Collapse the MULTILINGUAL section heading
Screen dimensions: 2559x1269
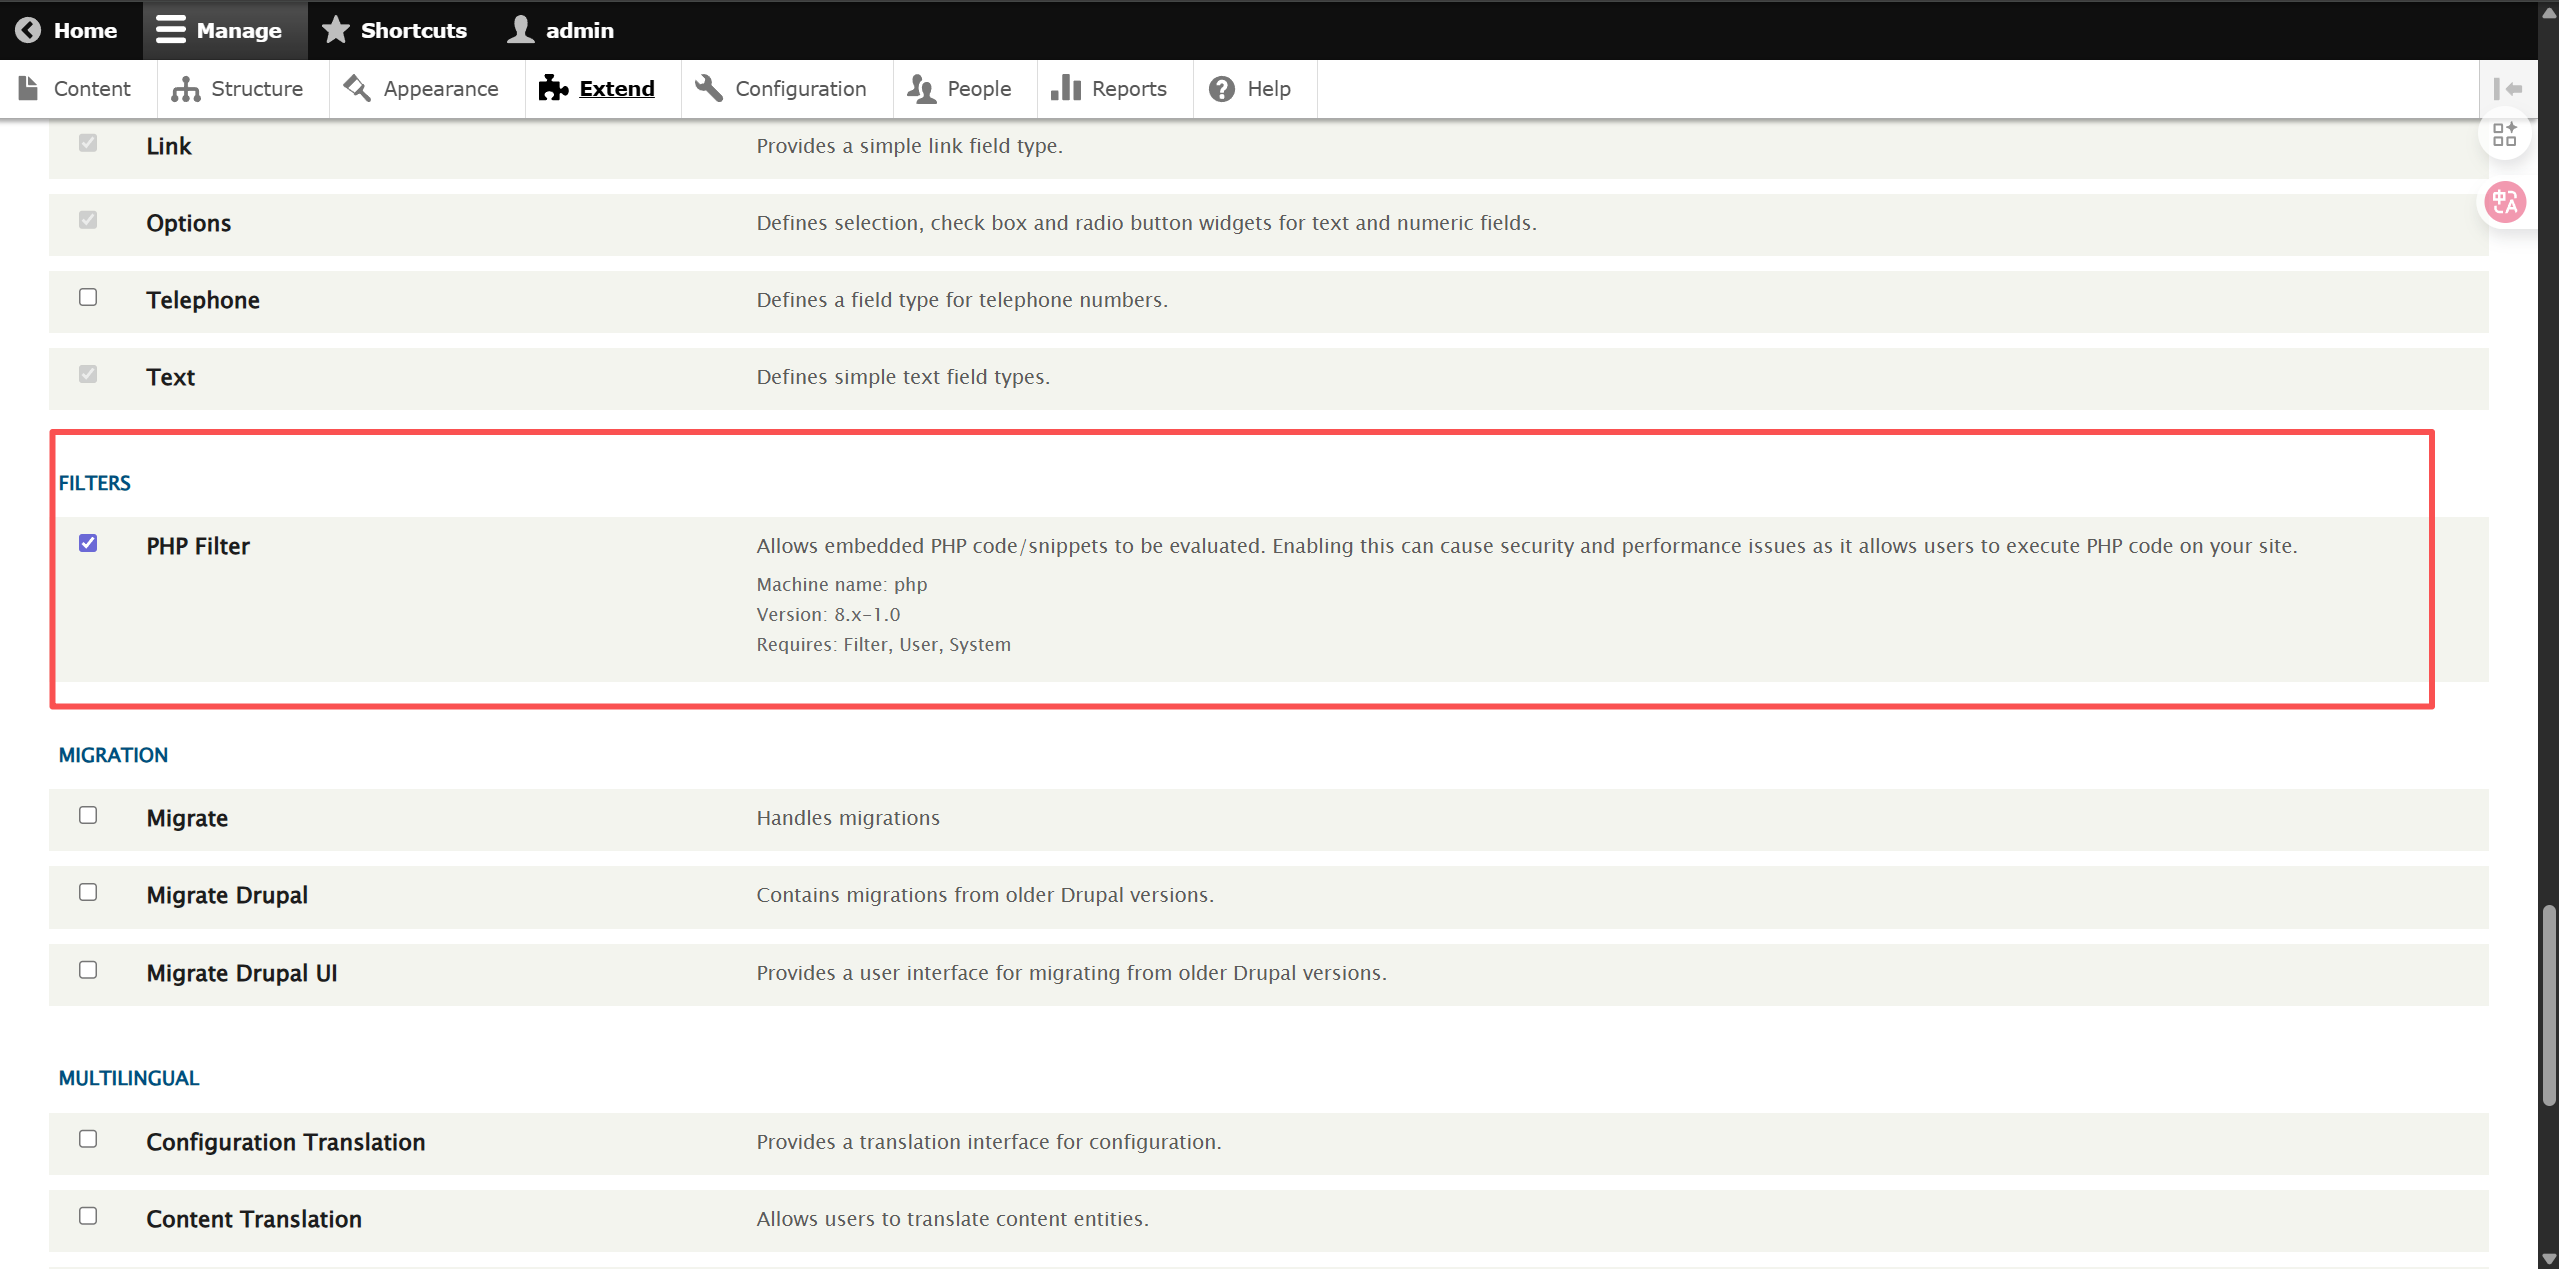pos(129,1078)
